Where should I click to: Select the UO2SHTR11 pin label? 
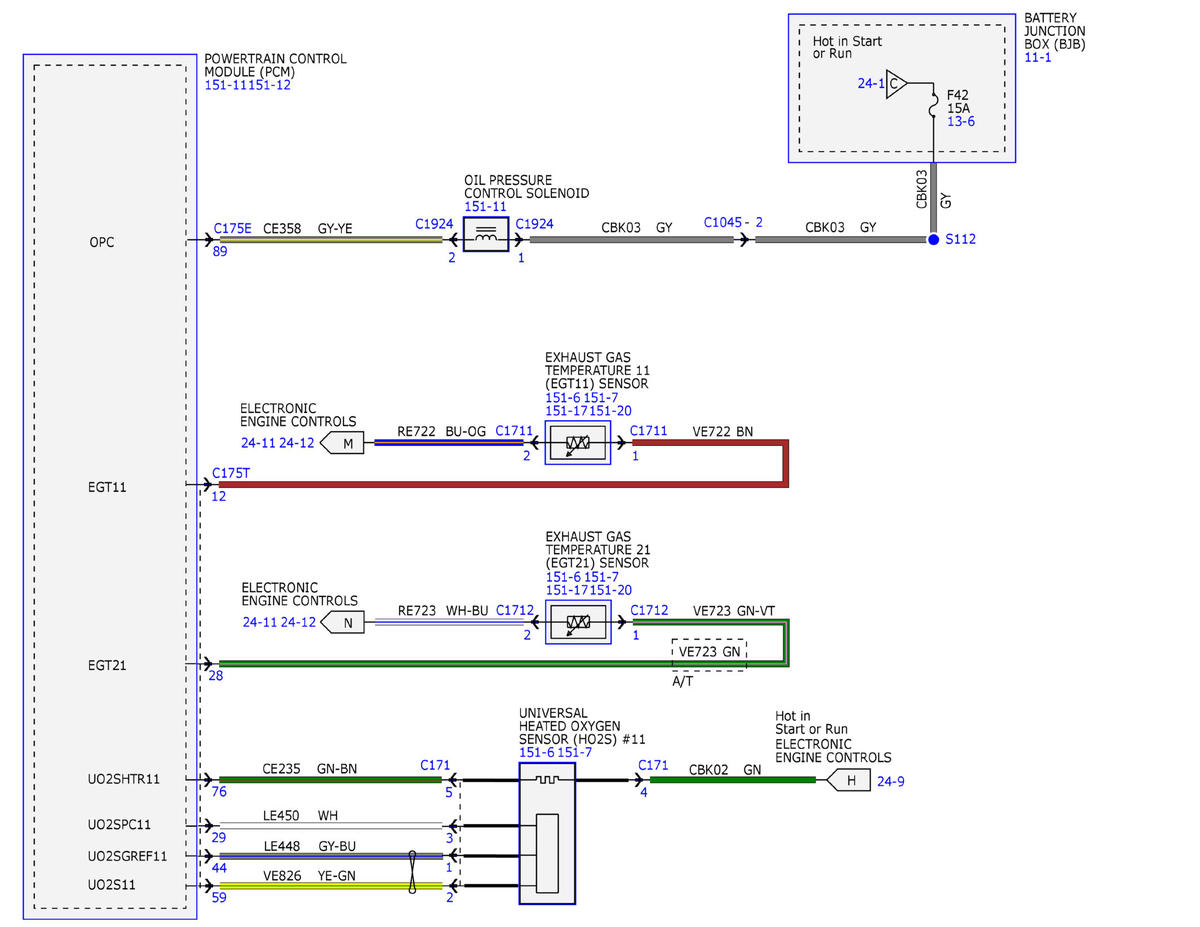(124, 779)
